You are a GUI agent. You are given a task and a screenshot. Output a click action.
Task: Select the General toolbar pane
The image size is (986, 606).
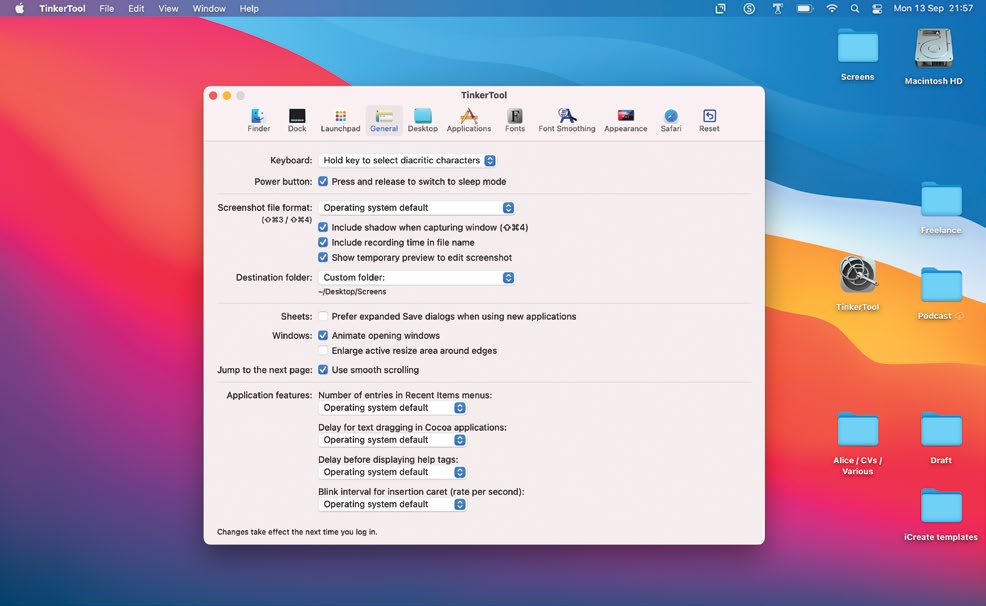coord(384,120)
